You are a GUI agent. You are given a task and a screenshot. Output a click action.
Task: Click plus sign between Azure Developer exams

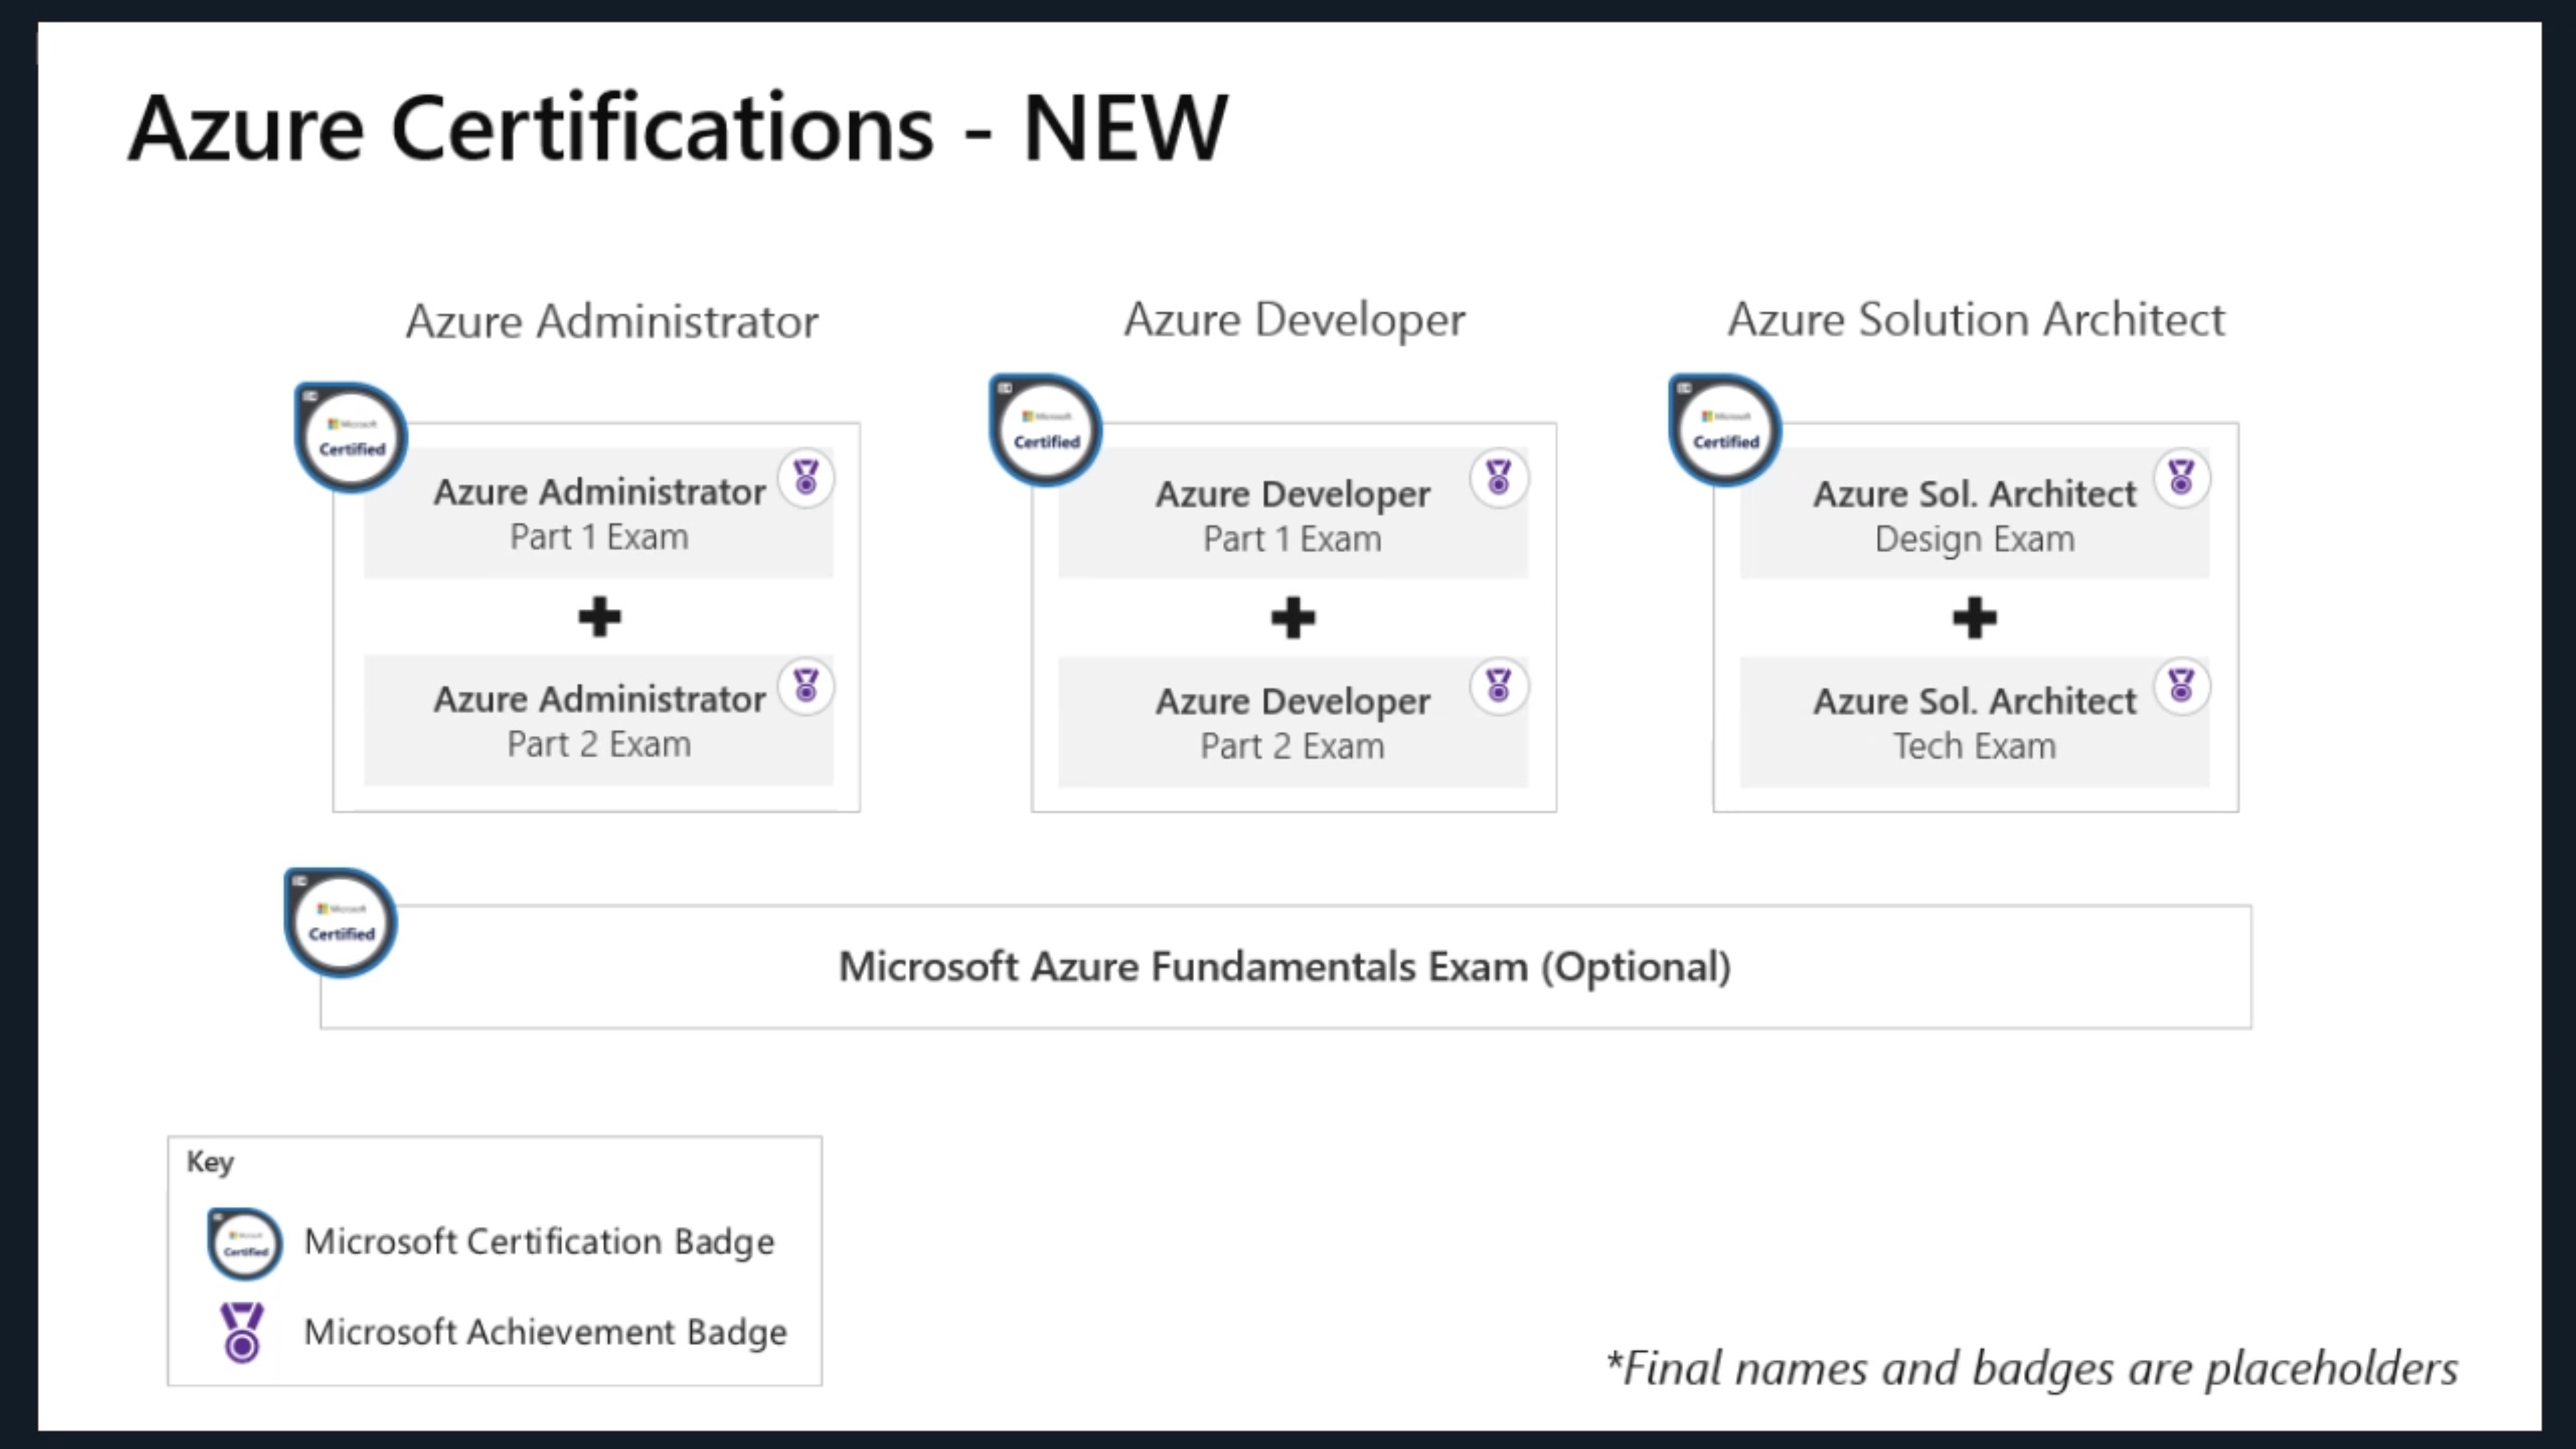(x=1293, y=618)
